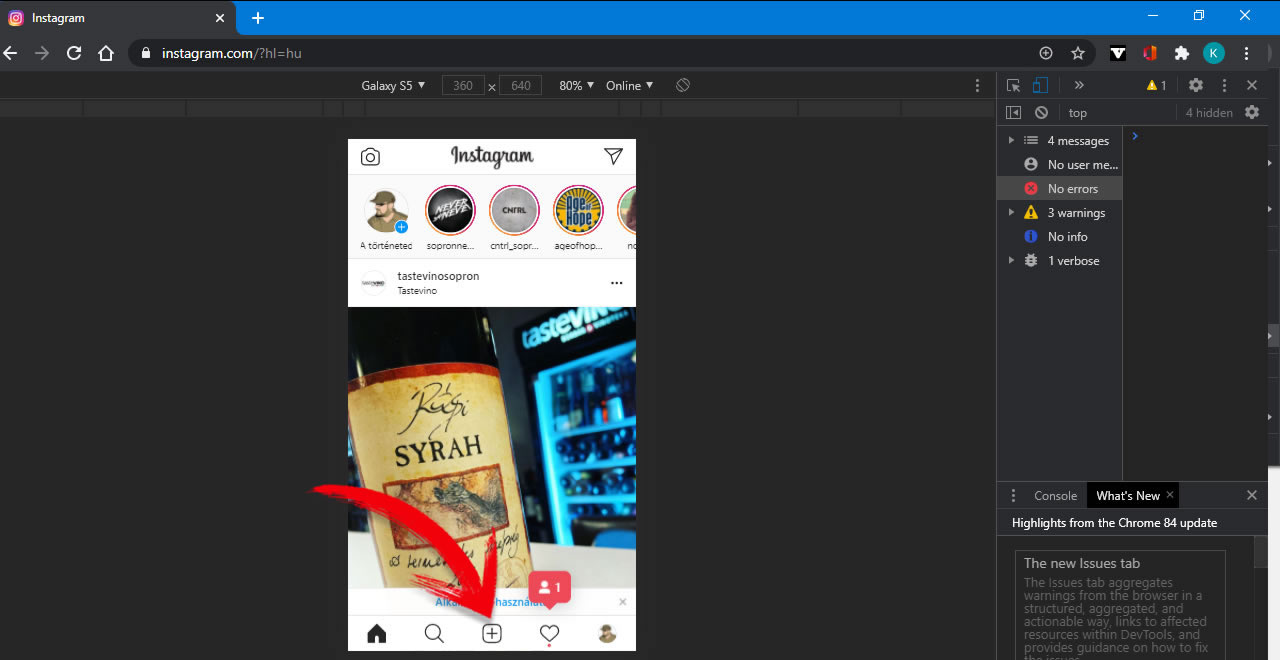1280x660 pixels.
Task: Click the new follower notification bubble
Action: (x=550, y=588)
